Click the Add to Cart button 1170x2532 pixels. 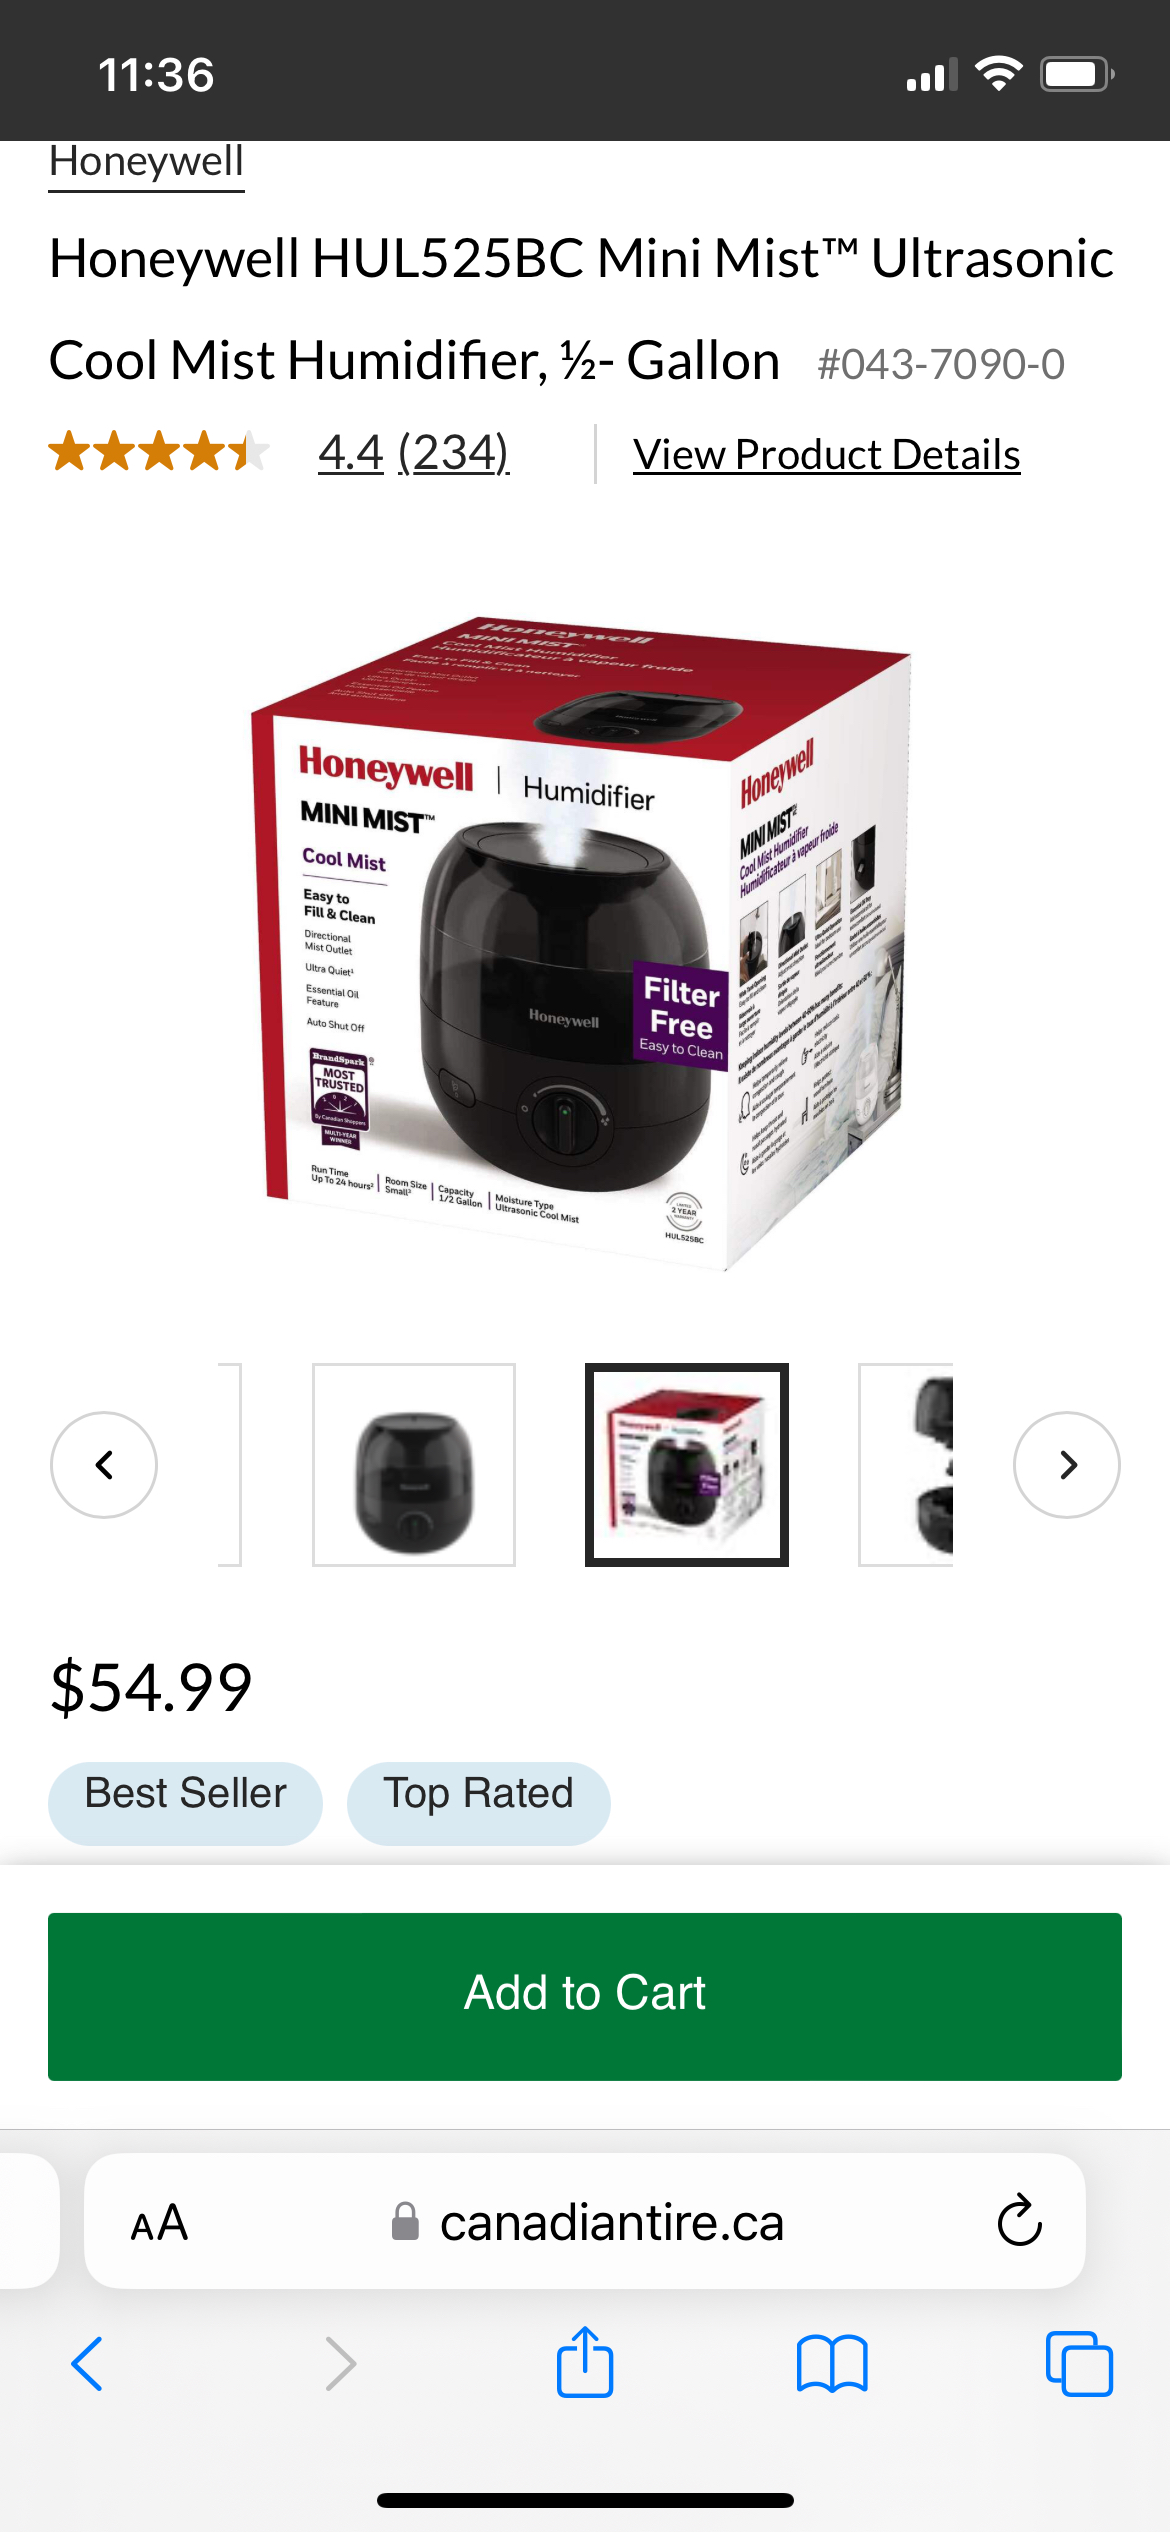(585, 1997)
